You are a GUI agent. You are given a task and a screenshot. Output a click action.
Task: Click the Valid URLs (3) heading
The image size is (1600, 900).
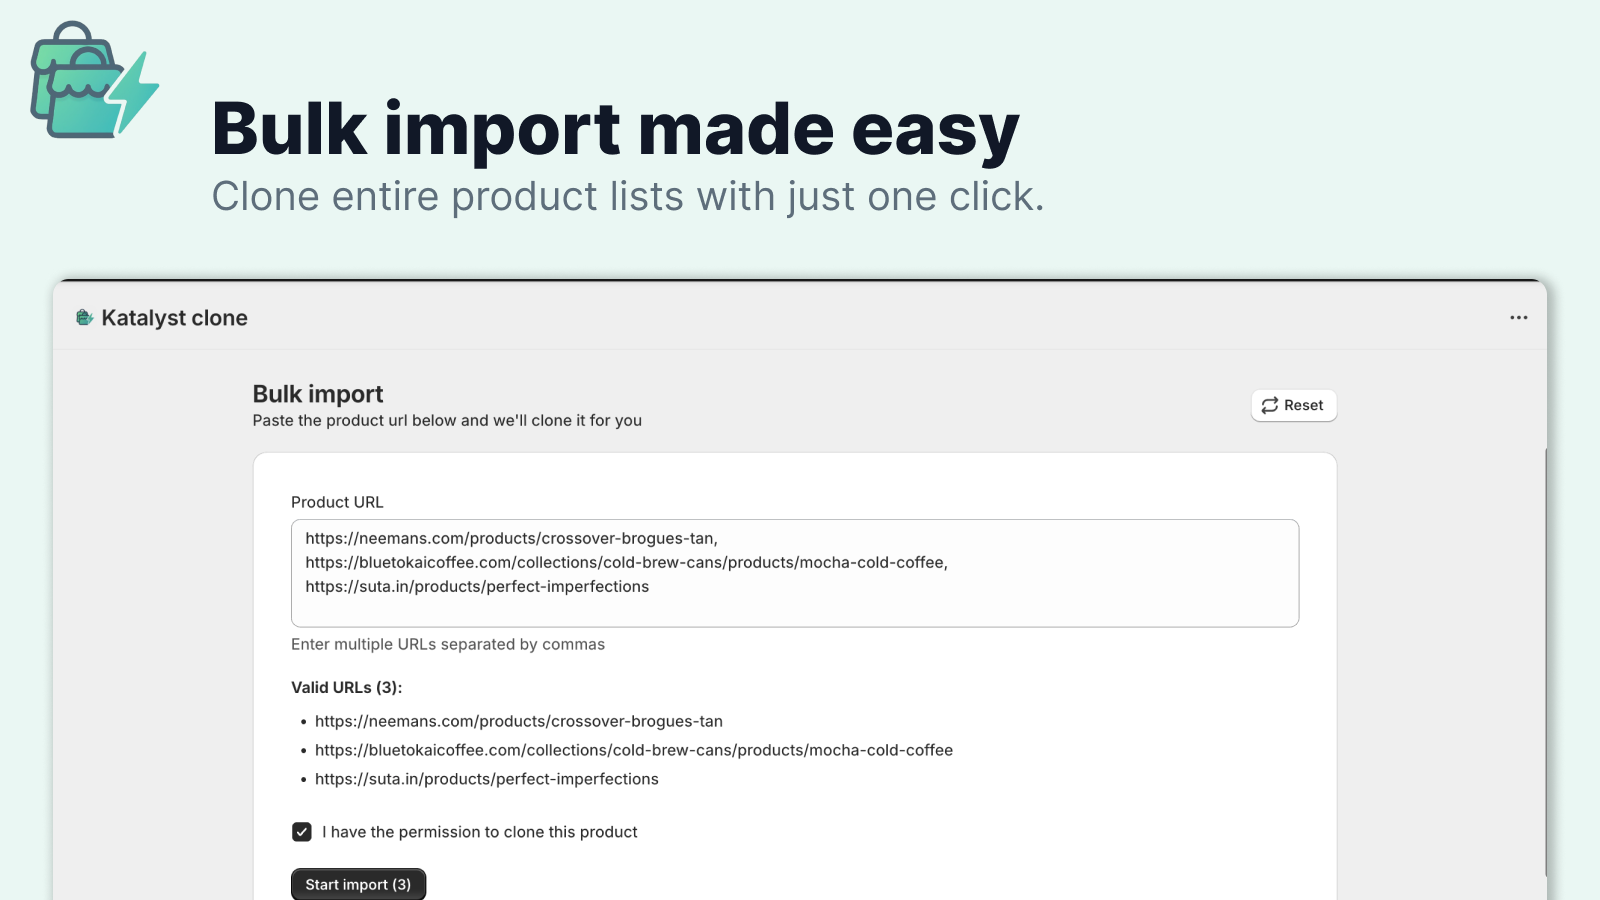[x=346, y=688]
